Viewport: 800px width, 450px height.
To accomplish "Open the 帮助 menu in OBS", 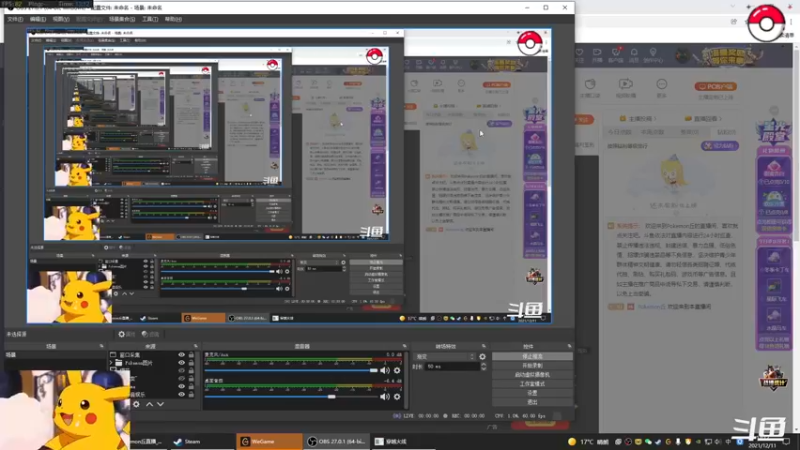I will (173, 19).
